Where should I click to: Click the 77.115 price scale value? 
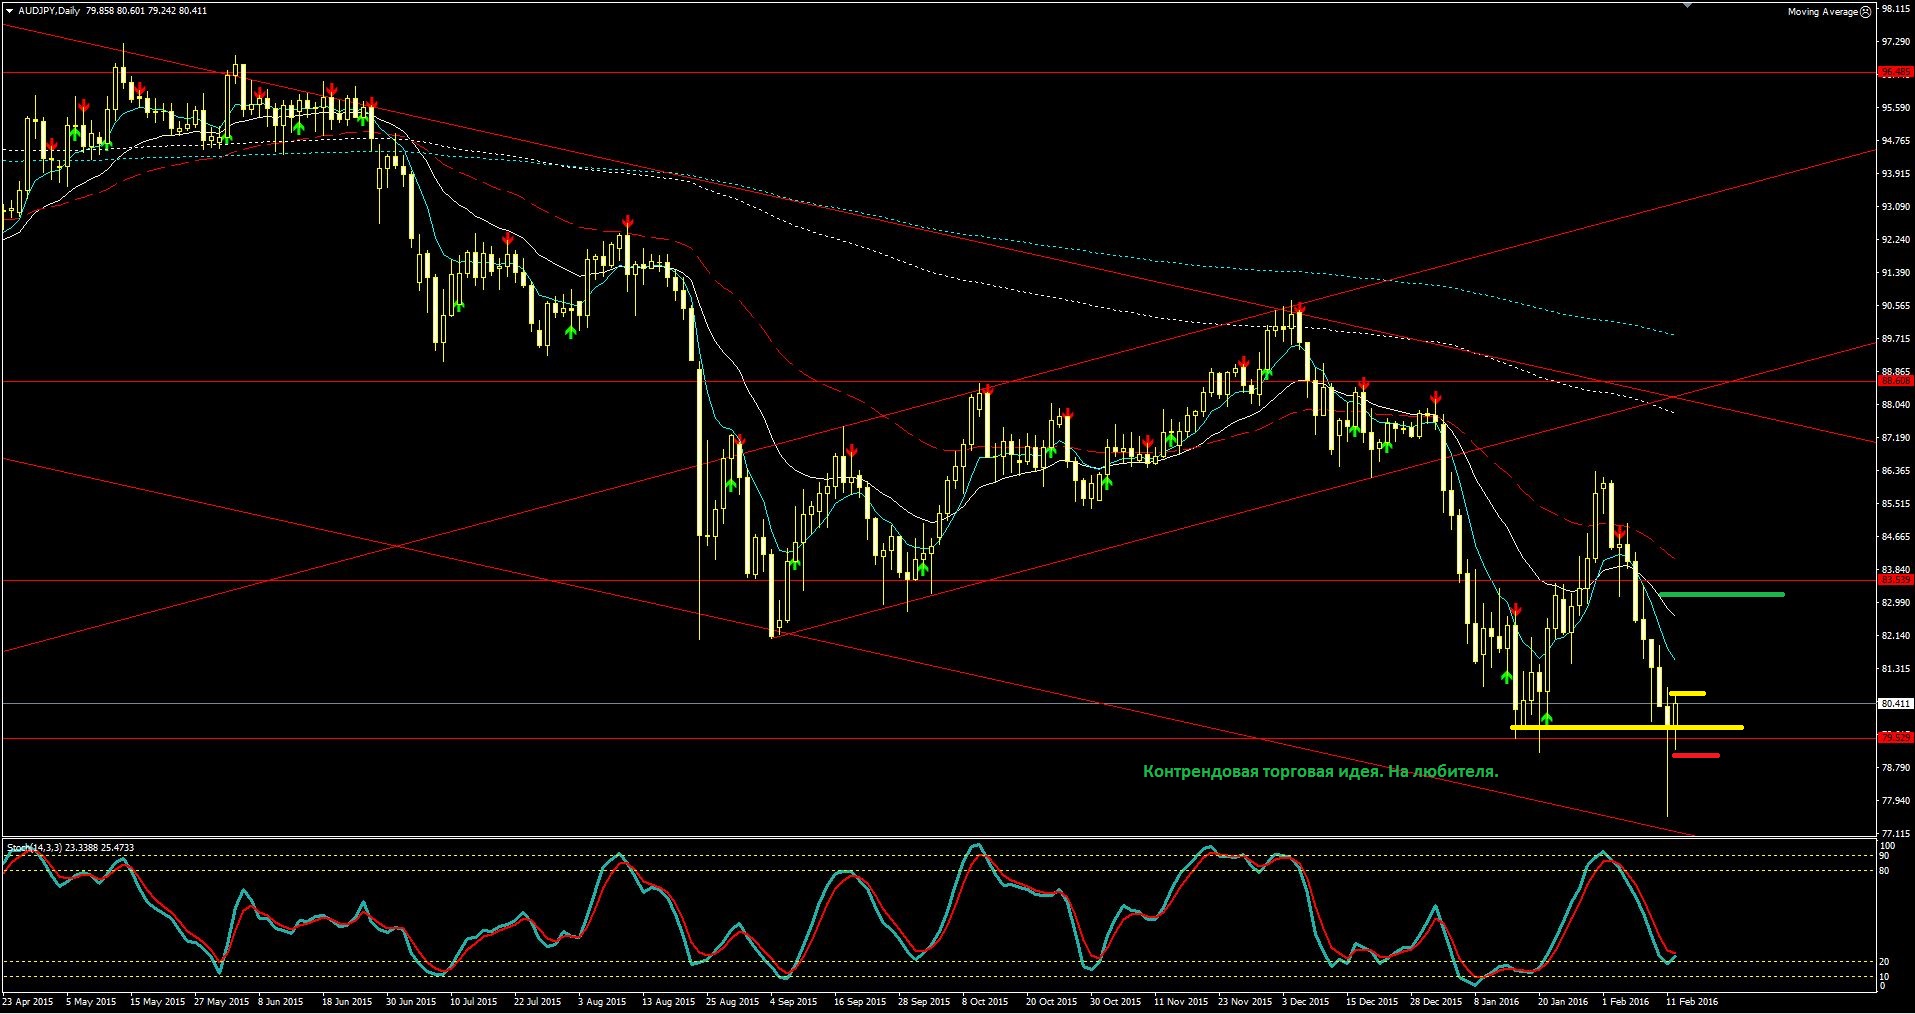[1895, 834]
